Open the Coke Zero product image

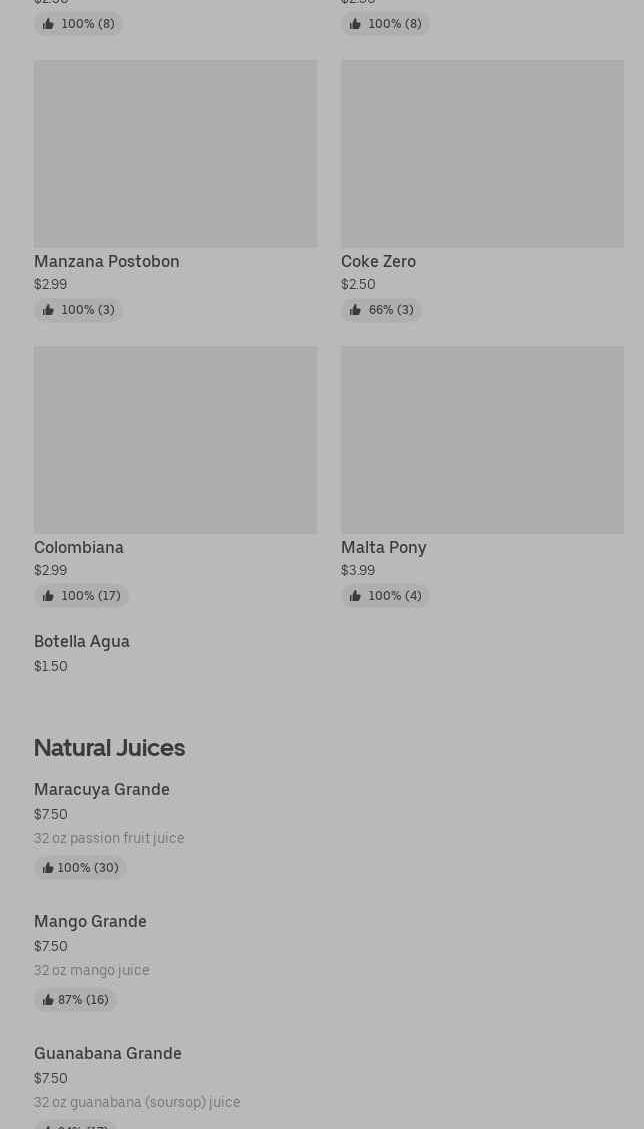(482, 153)
